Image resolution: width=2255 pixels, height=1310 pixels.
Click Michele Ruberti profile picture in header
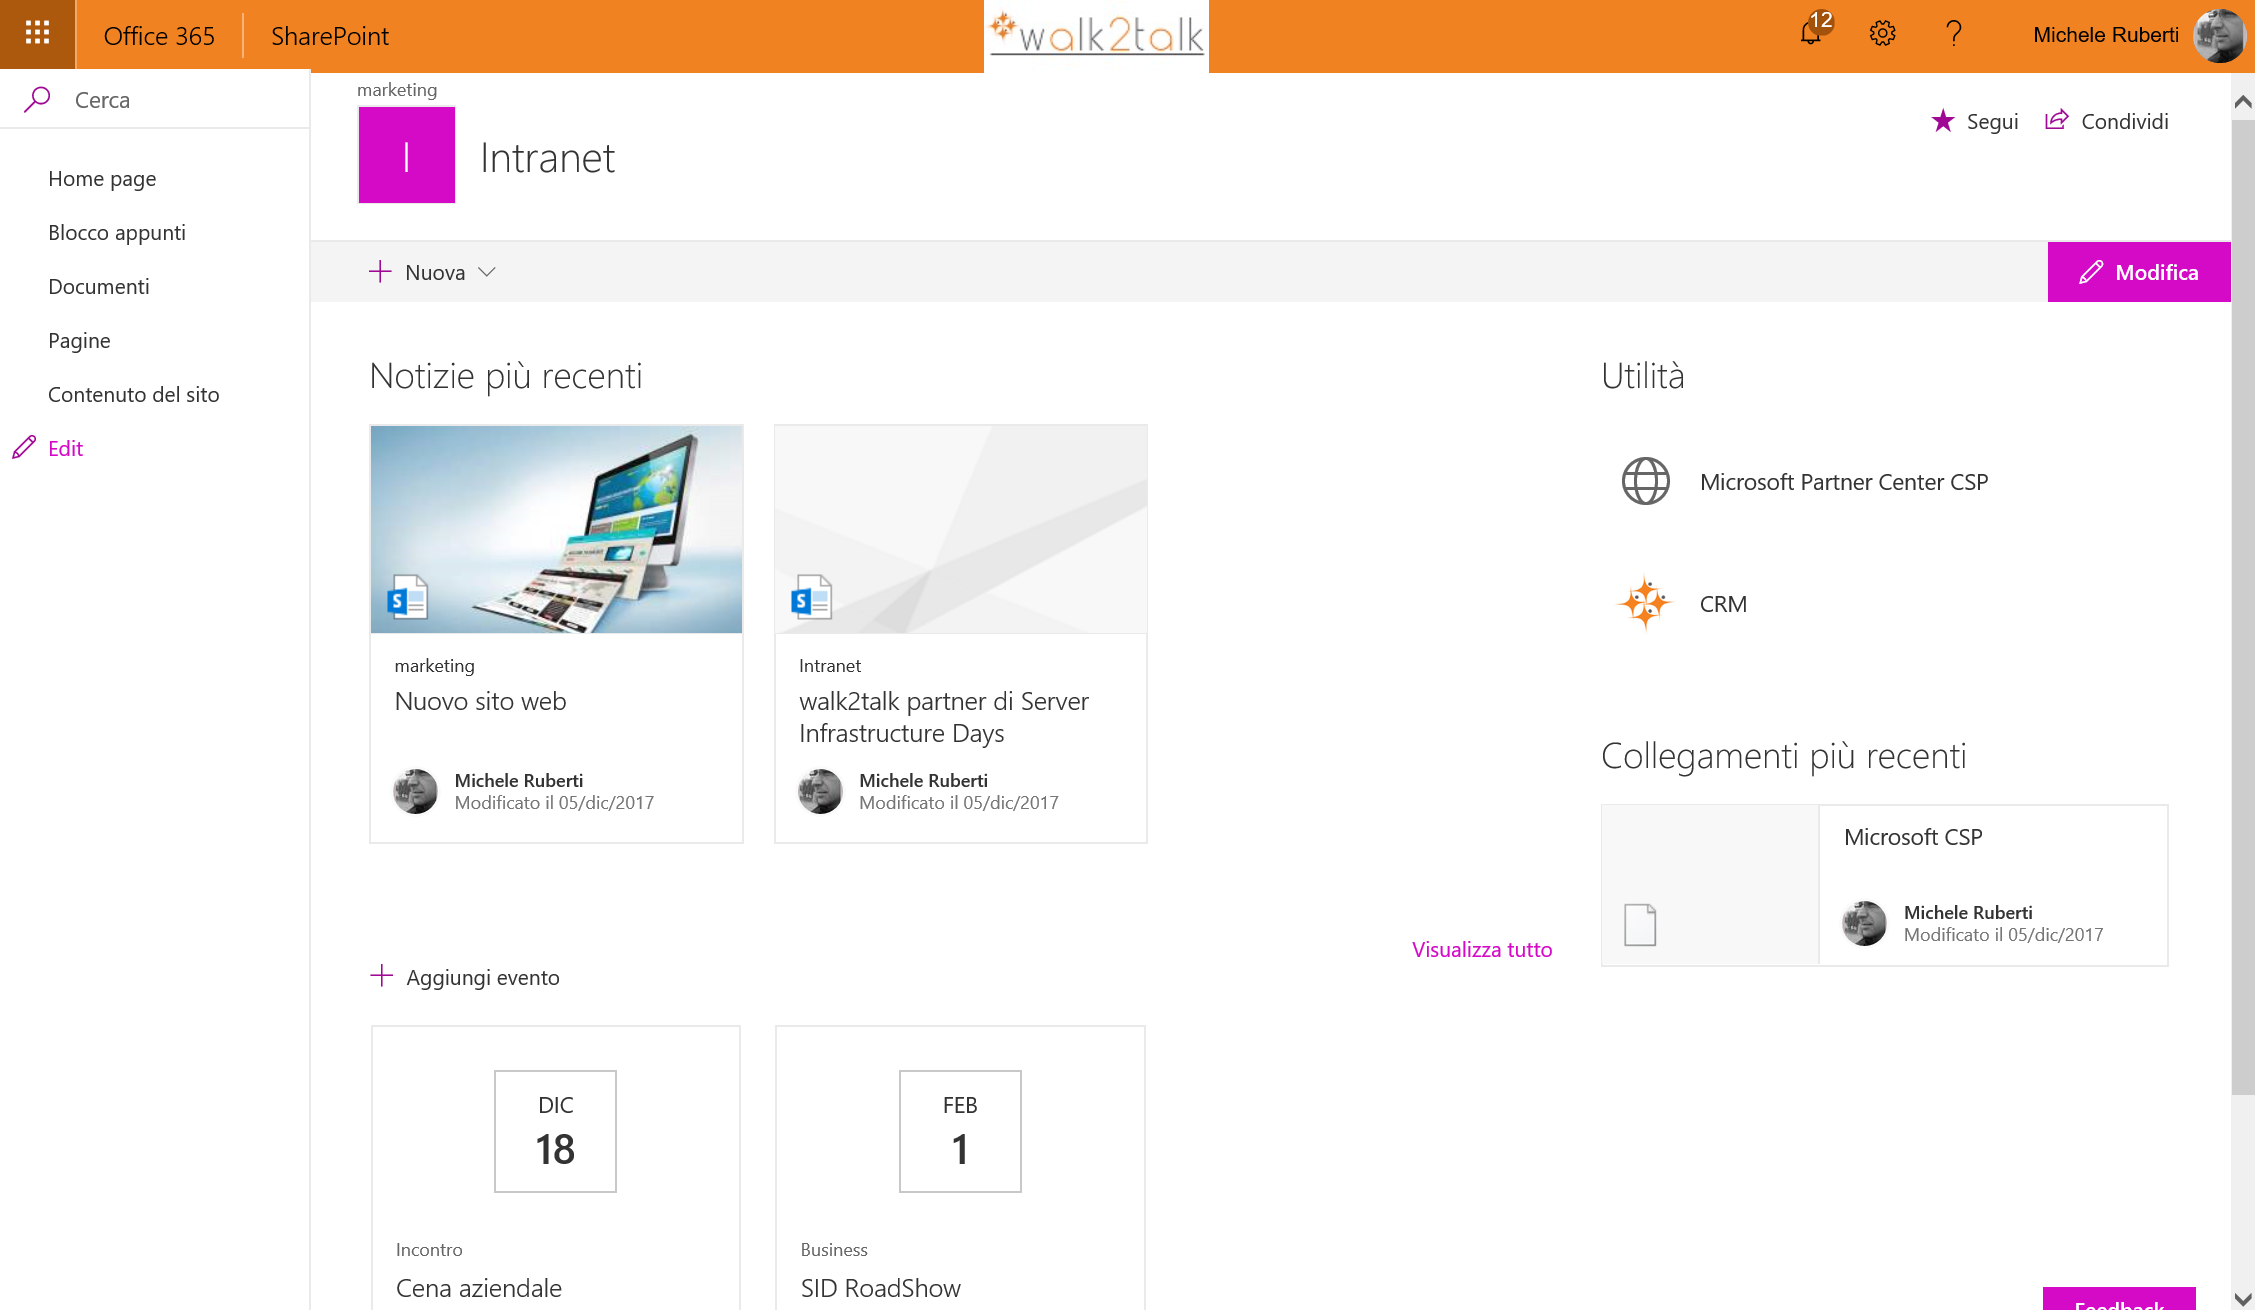coord(2219,35)
